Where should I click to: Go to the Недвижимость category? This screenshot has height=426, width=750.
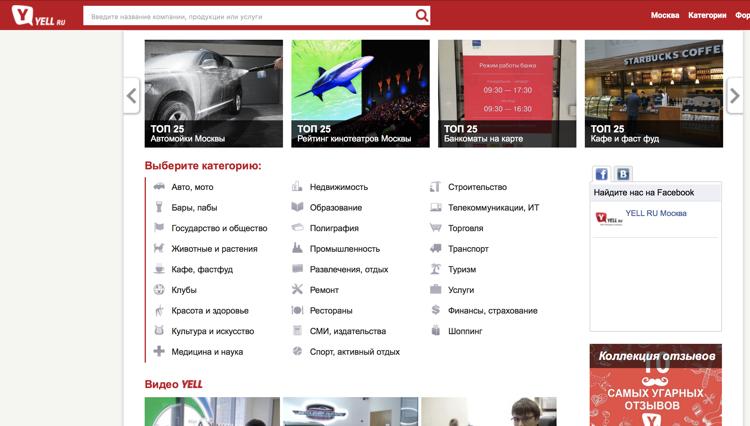click(x=338, y=187)
